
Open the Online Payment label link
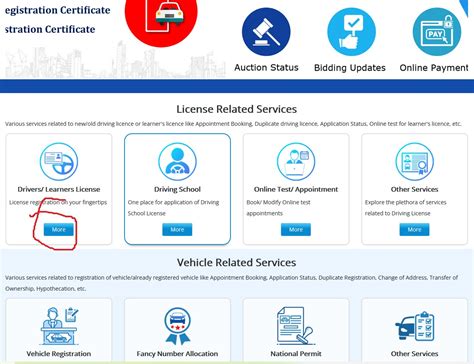[434, 68]
